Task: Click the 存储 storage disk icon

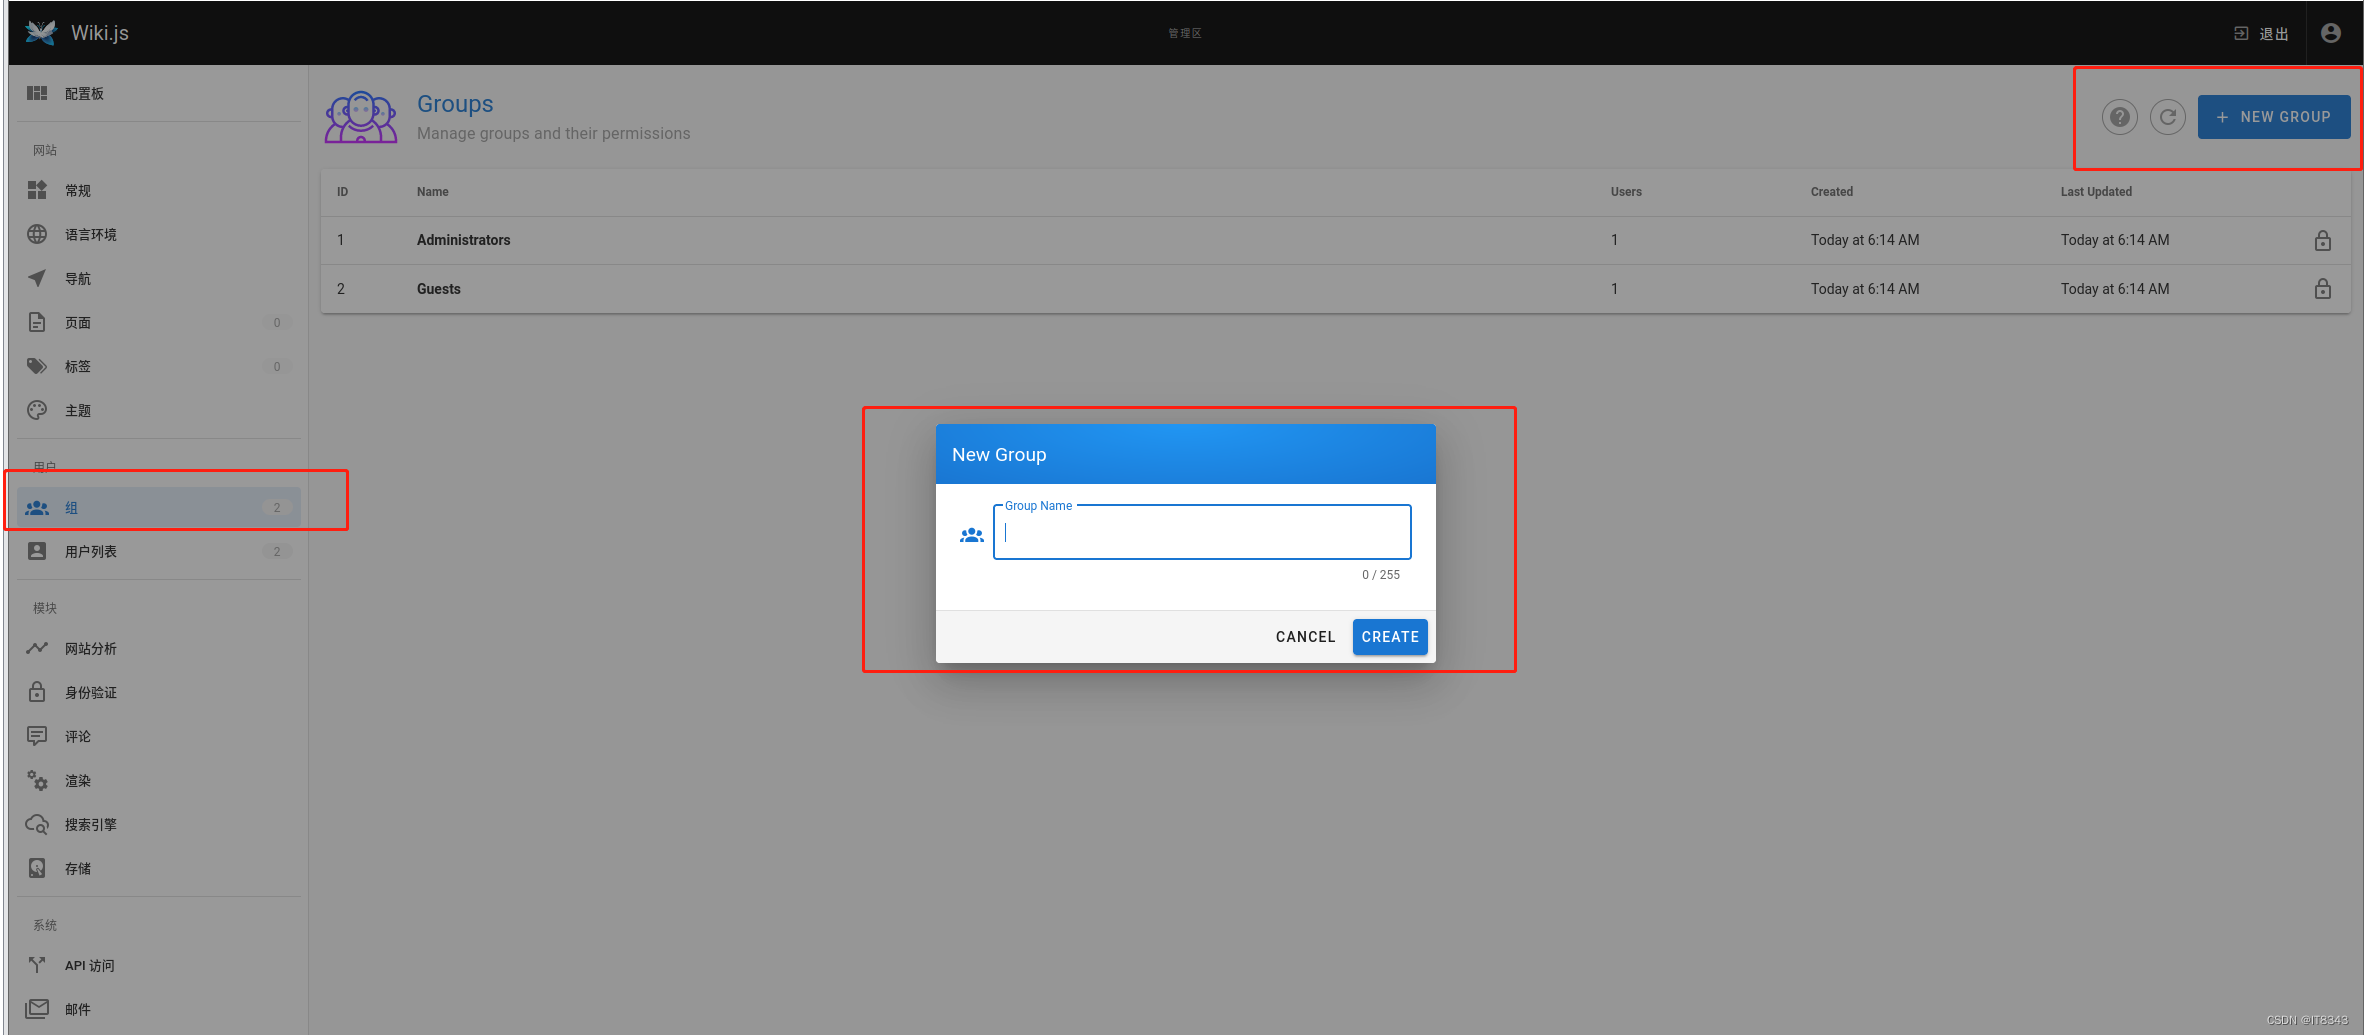Action: pyautogui.click(x=37, y=868)
